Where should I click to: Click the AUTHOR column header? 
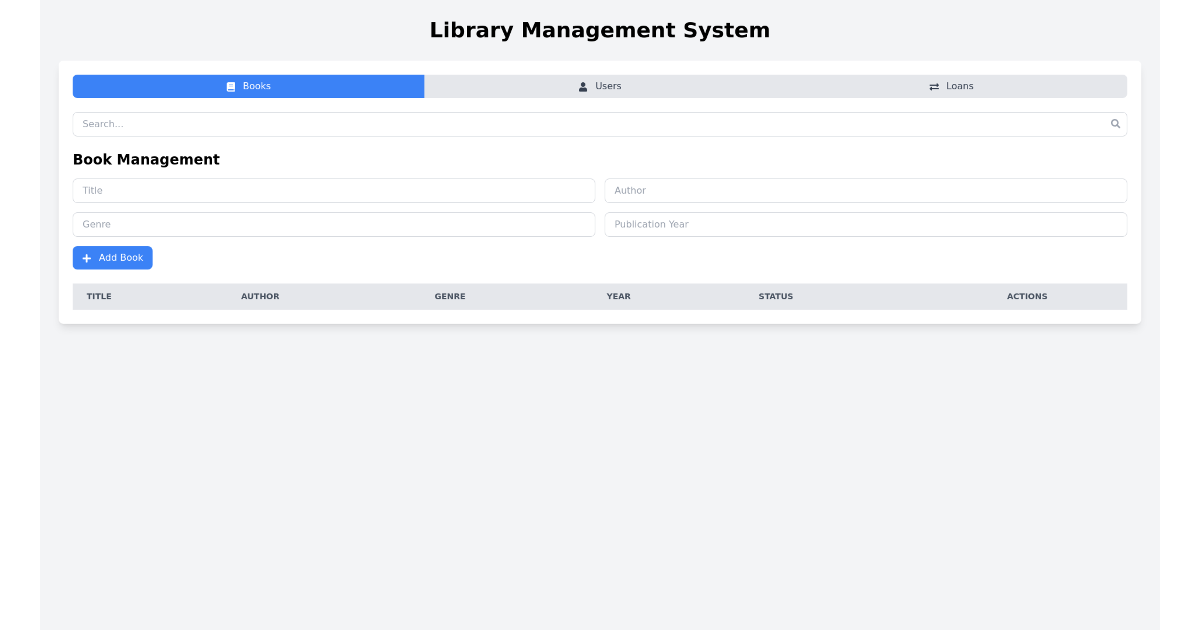260,296
